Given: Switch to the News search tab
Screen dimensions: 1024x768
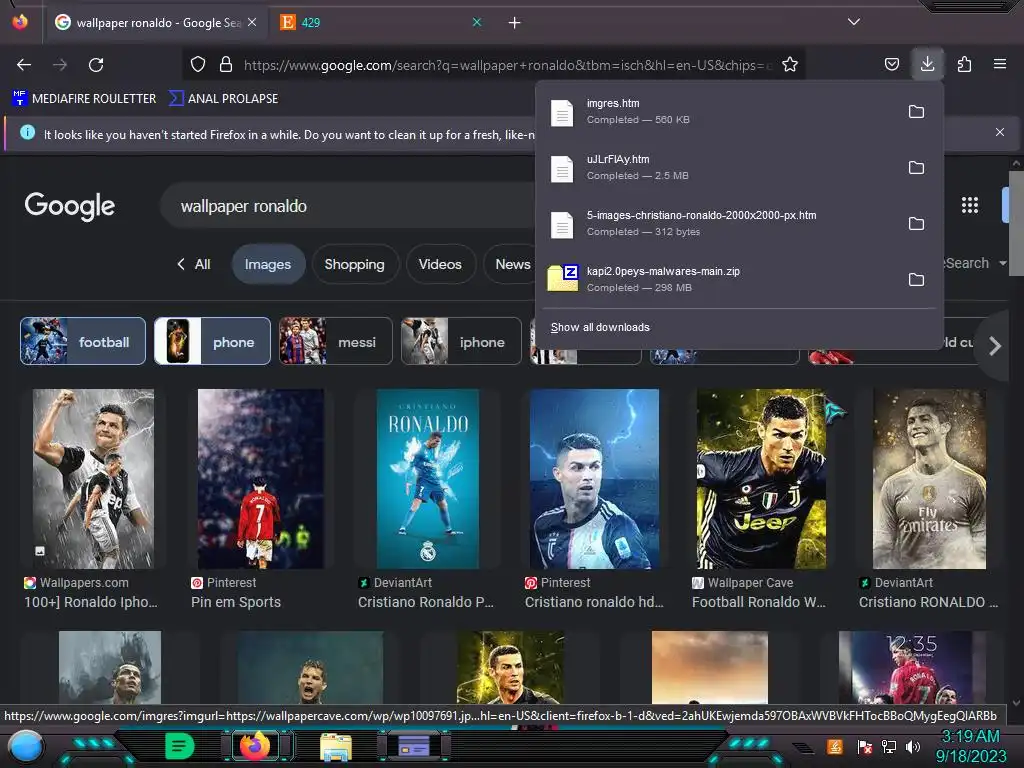Looking at the screenshot, I should pyautogui.click(x=513, y=264).
